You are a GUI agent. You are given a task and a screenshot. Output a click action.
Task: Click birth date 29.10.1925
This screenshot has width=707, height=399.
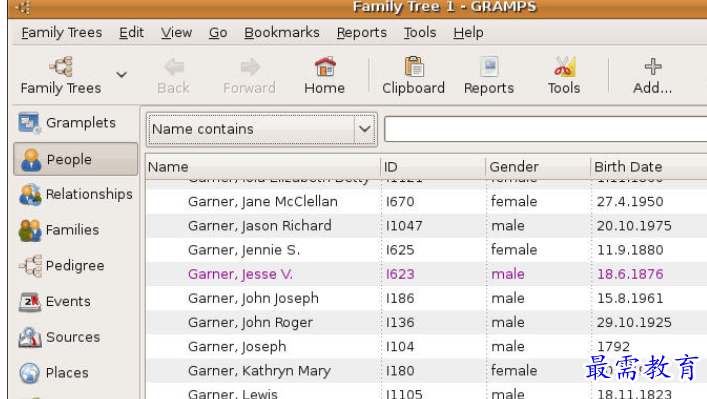(634, 322)
